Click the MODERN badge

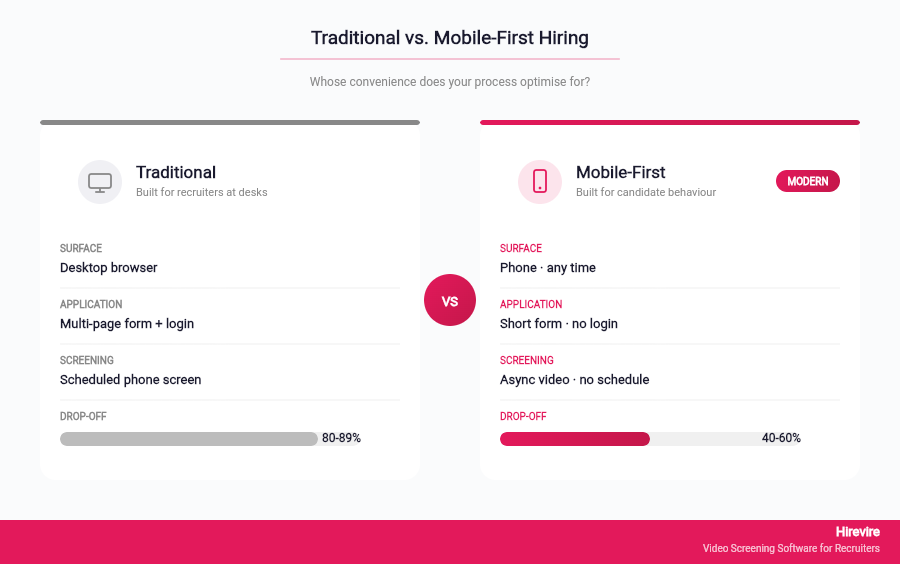(x=807, y=181)
